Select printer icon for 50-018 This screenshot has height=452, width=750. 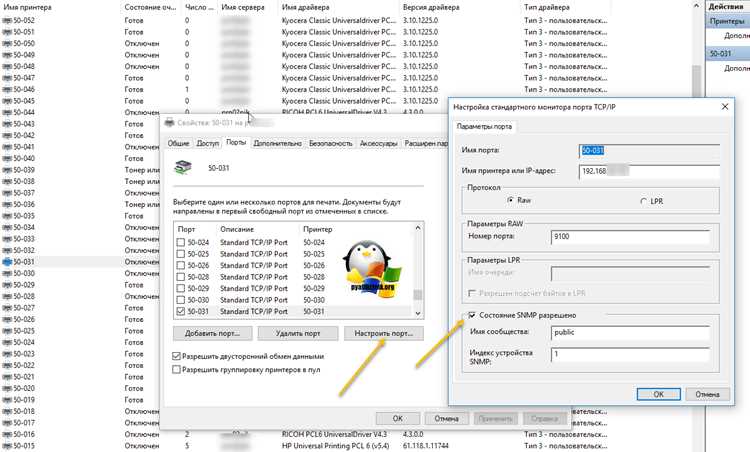[7, 411]
